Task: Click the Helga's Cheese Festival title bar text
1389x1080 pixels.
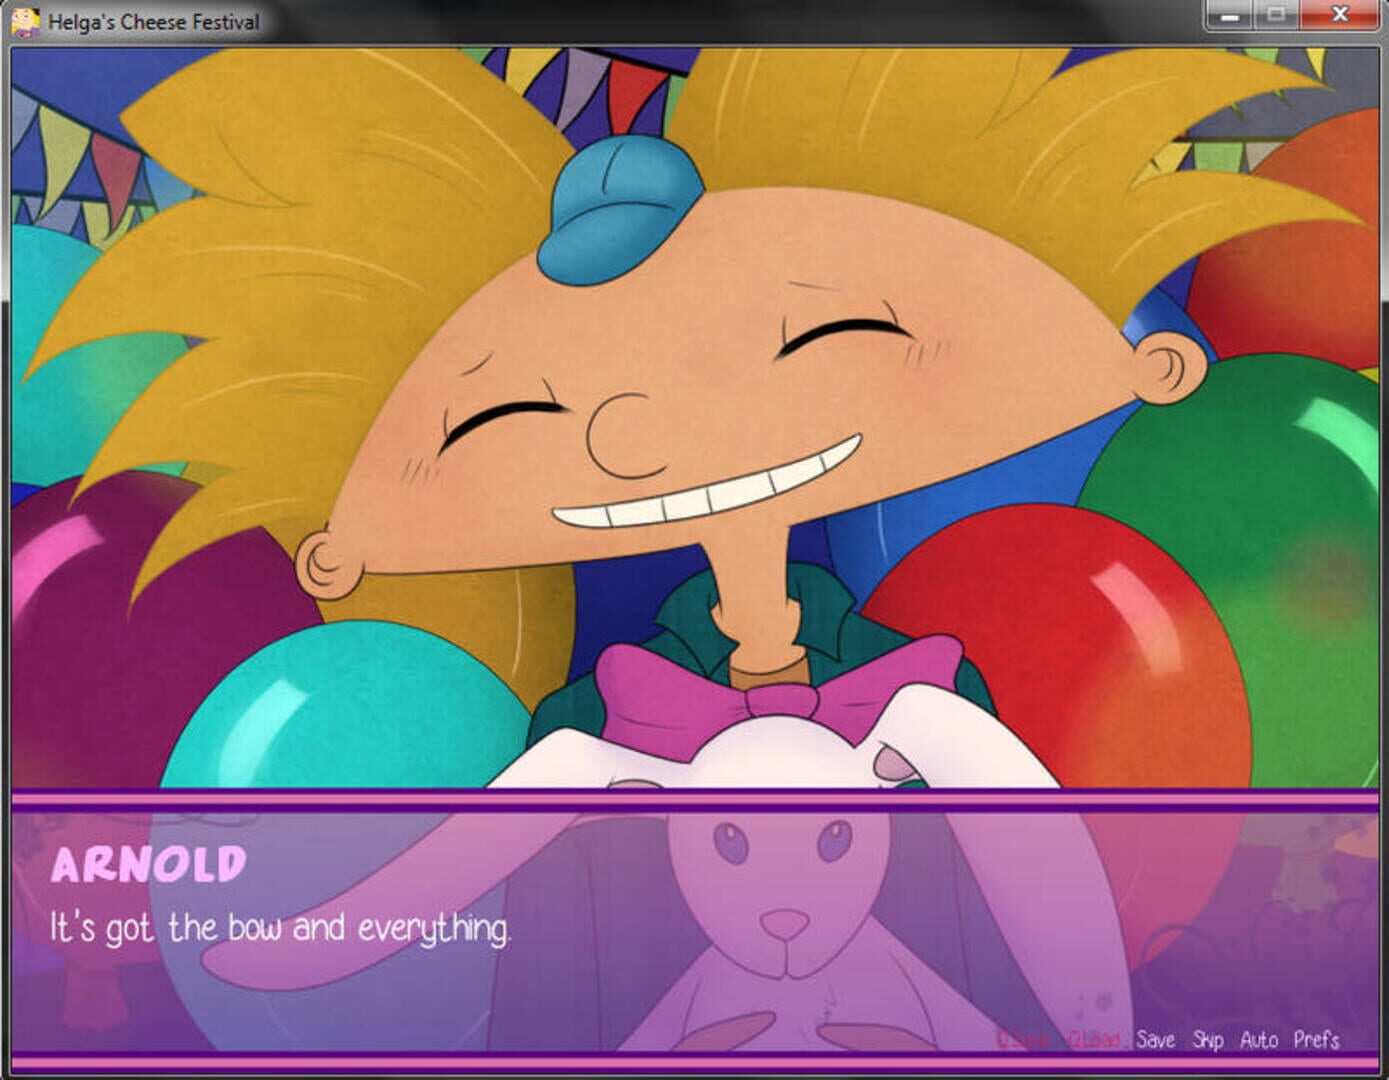Action: [154, 22]
